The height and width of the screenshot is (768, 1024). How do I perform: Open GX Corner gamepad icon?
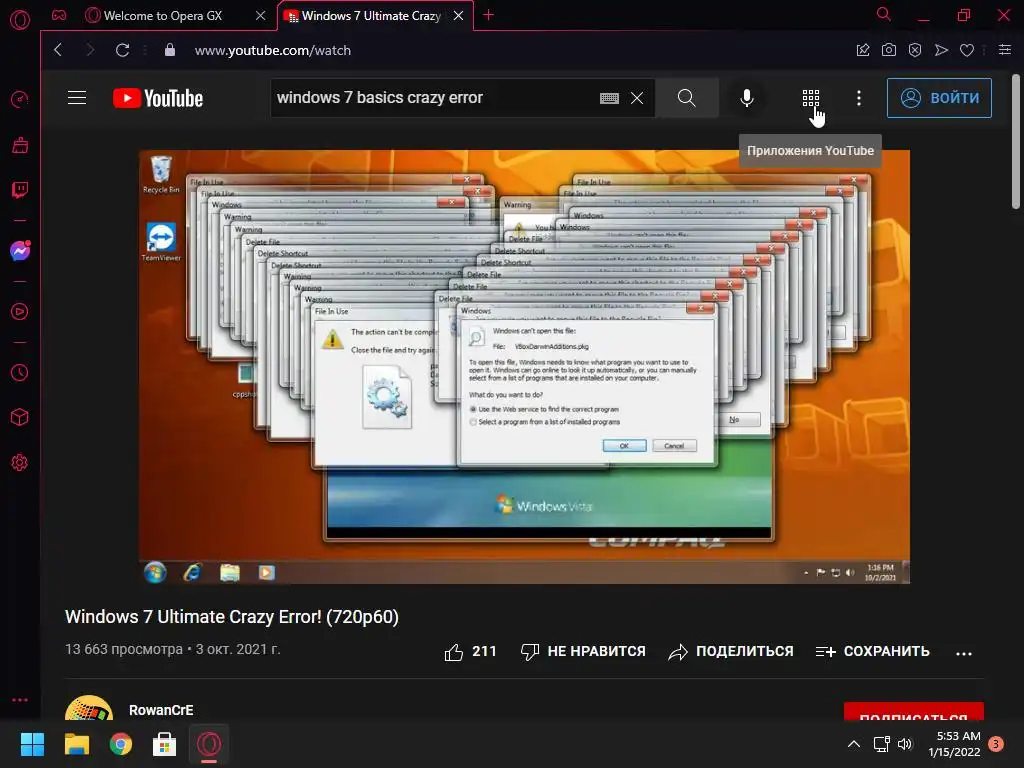59,15
